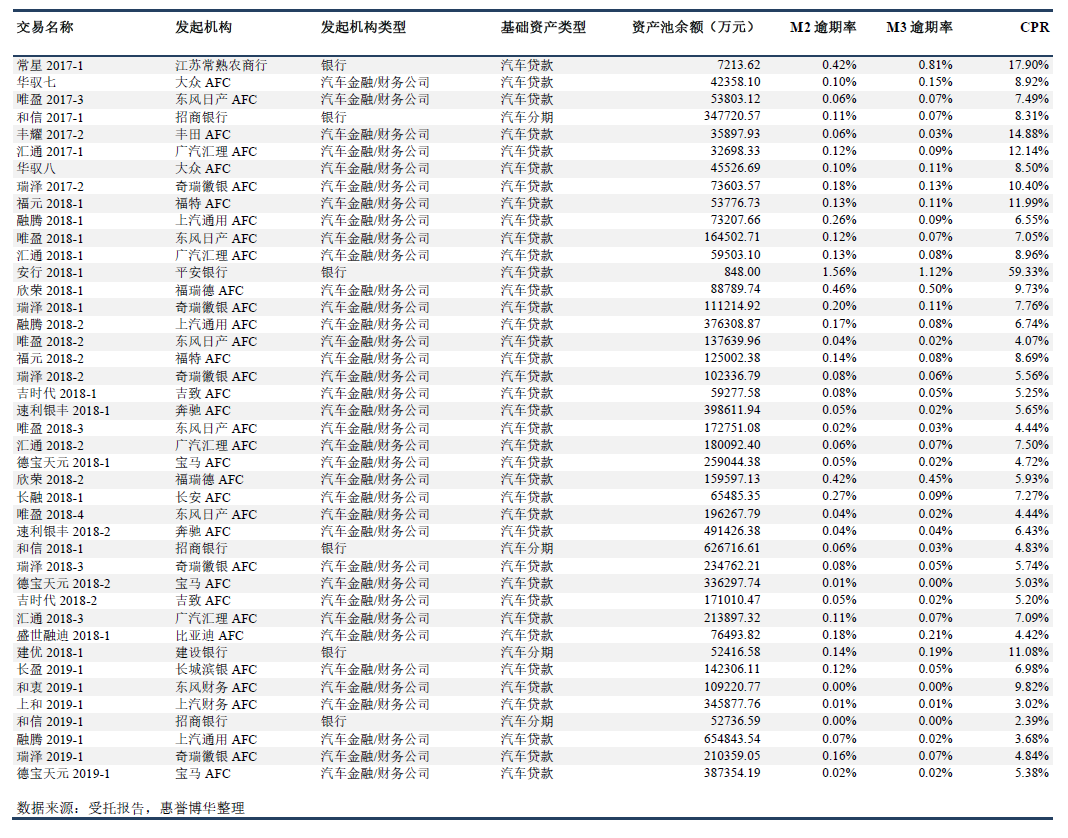Select the 平安银行 originator cell
The image size is (1068, 838).
pos(201,273)
